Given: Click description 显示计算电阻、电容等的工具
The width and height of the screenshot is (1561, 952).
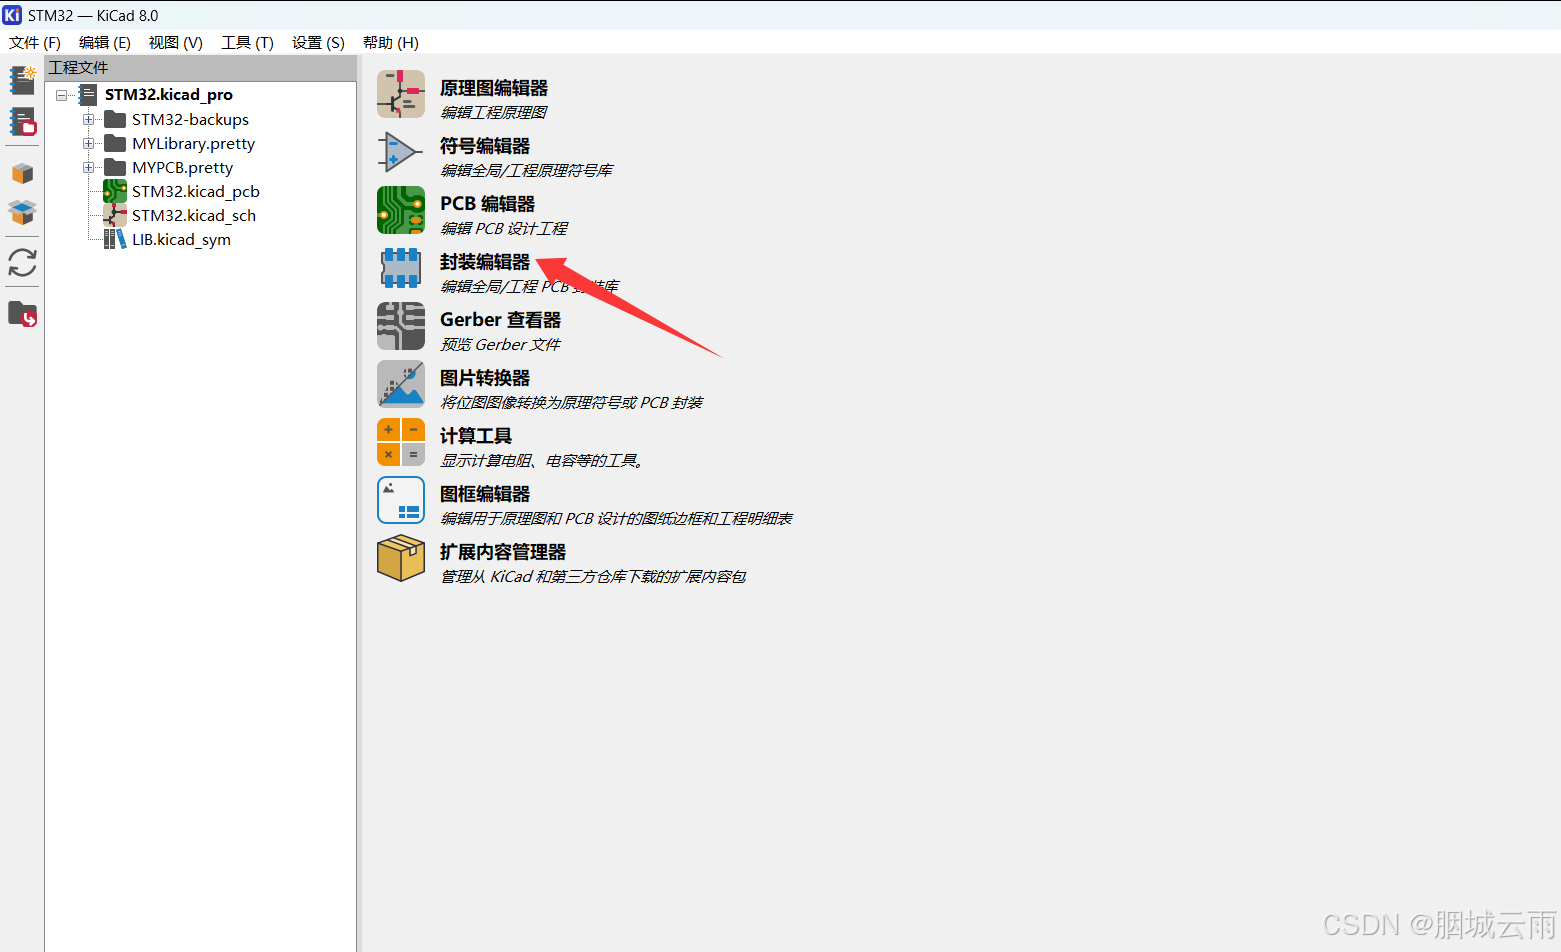Looking at the screenshot, I should 543,460.
